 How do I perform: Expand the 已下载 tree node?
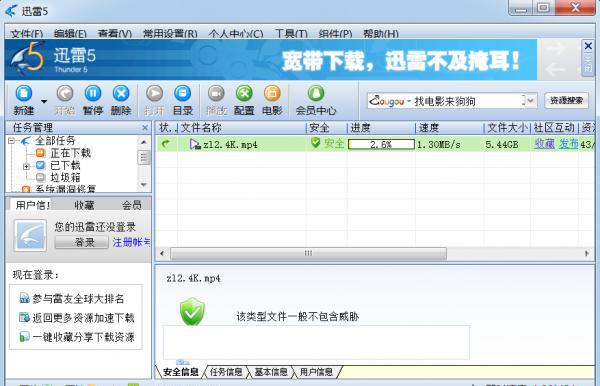[26, 166]
